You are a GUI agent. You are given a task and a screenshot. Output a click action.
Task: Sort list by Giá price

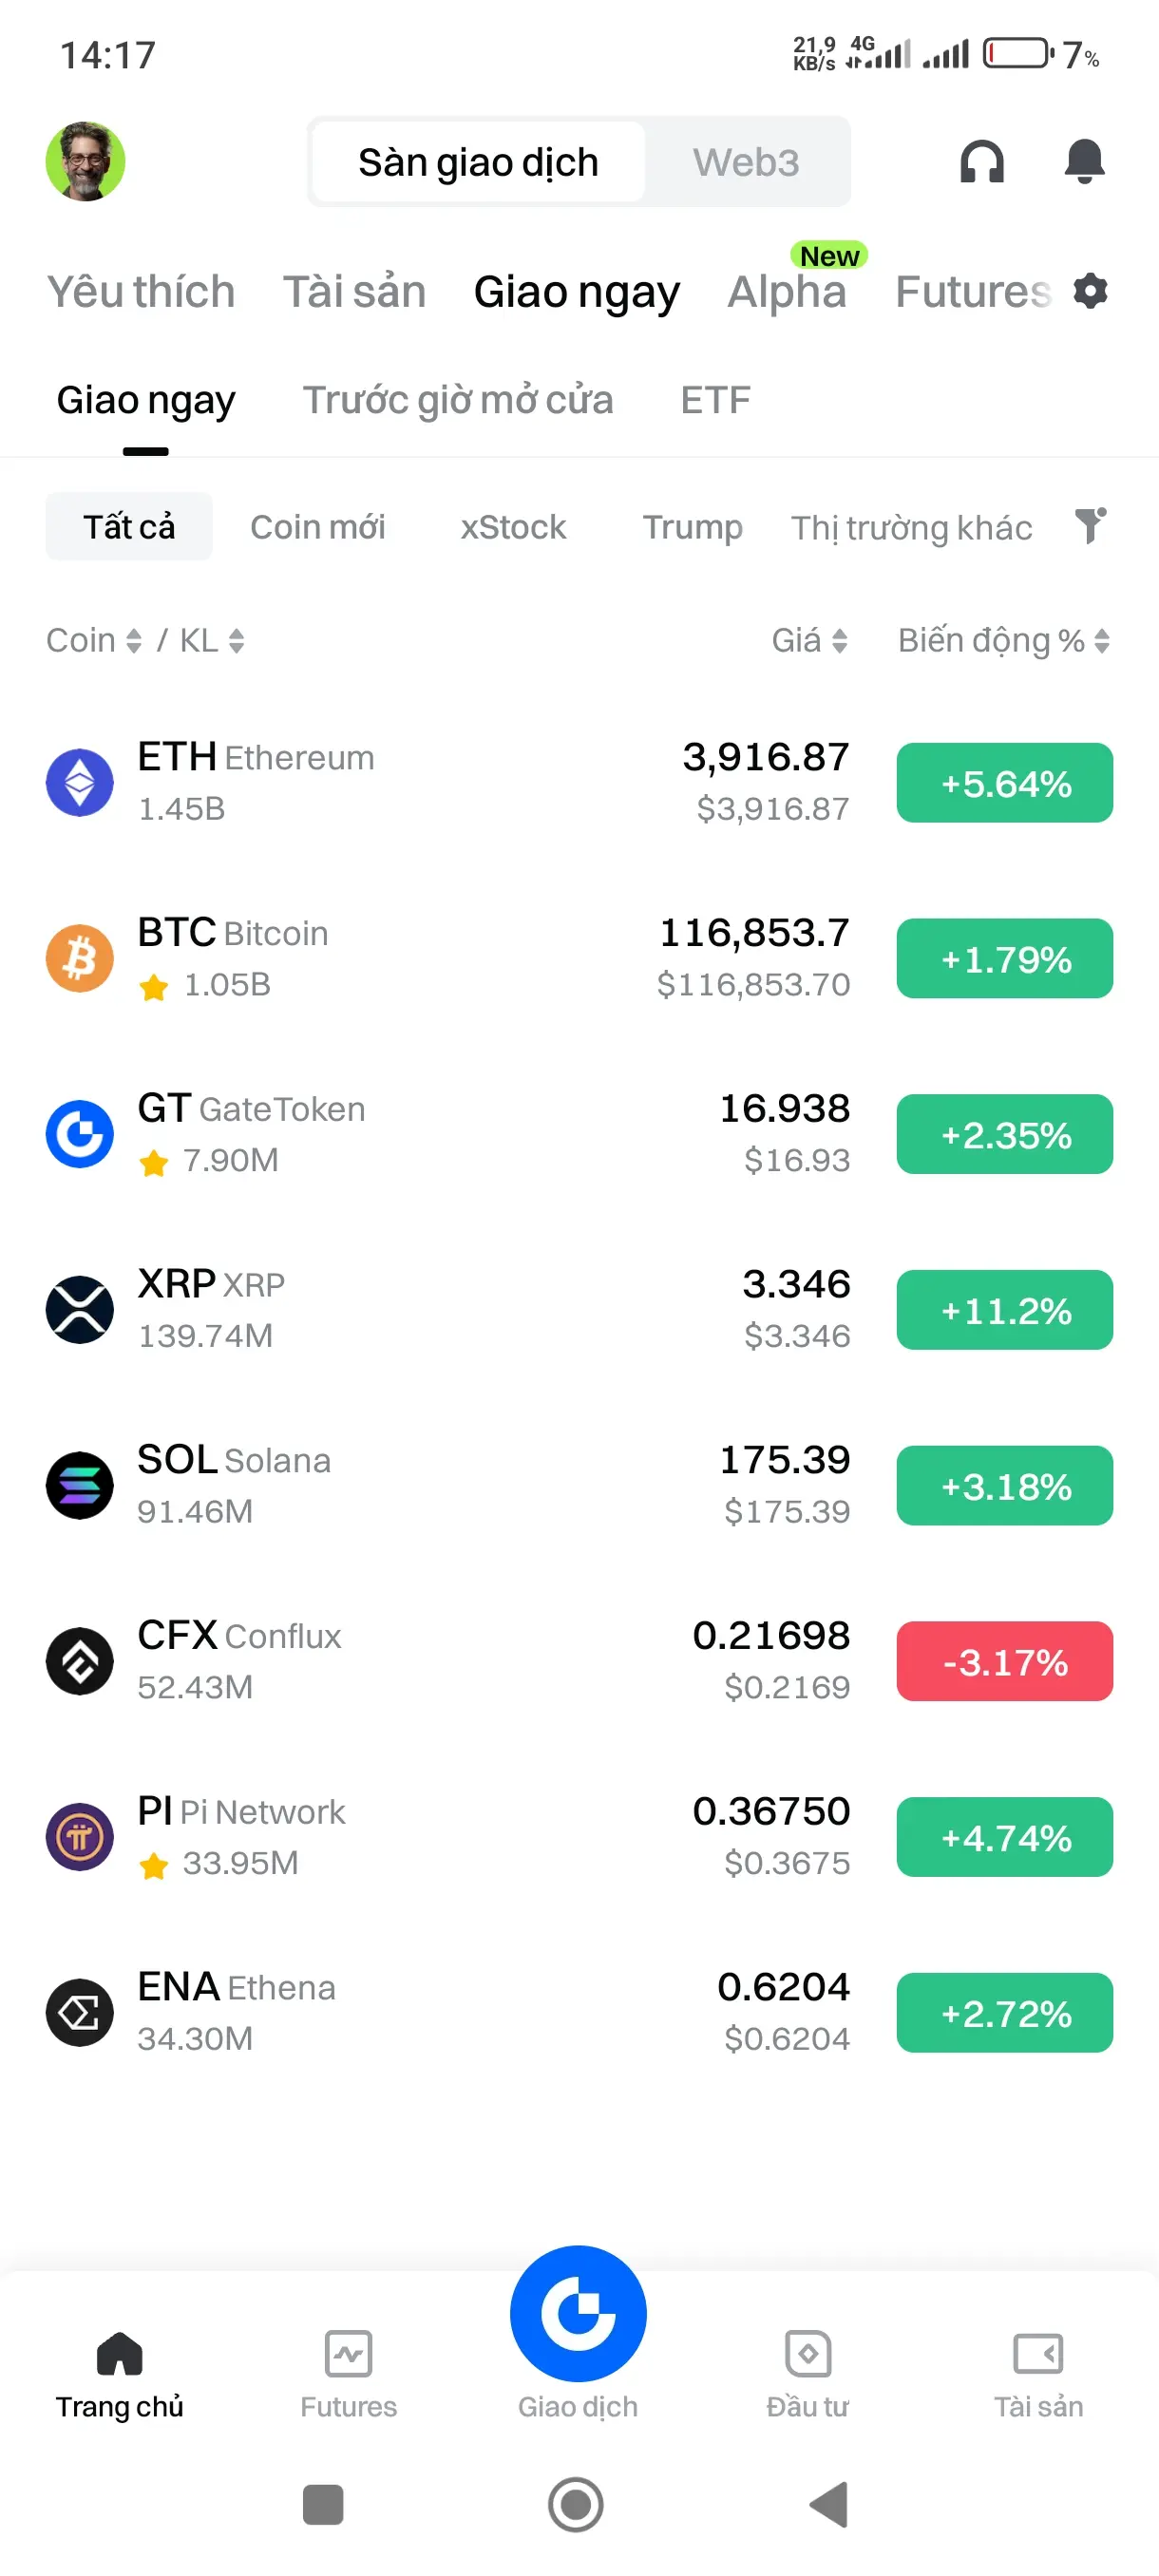(x=810, y=640)
